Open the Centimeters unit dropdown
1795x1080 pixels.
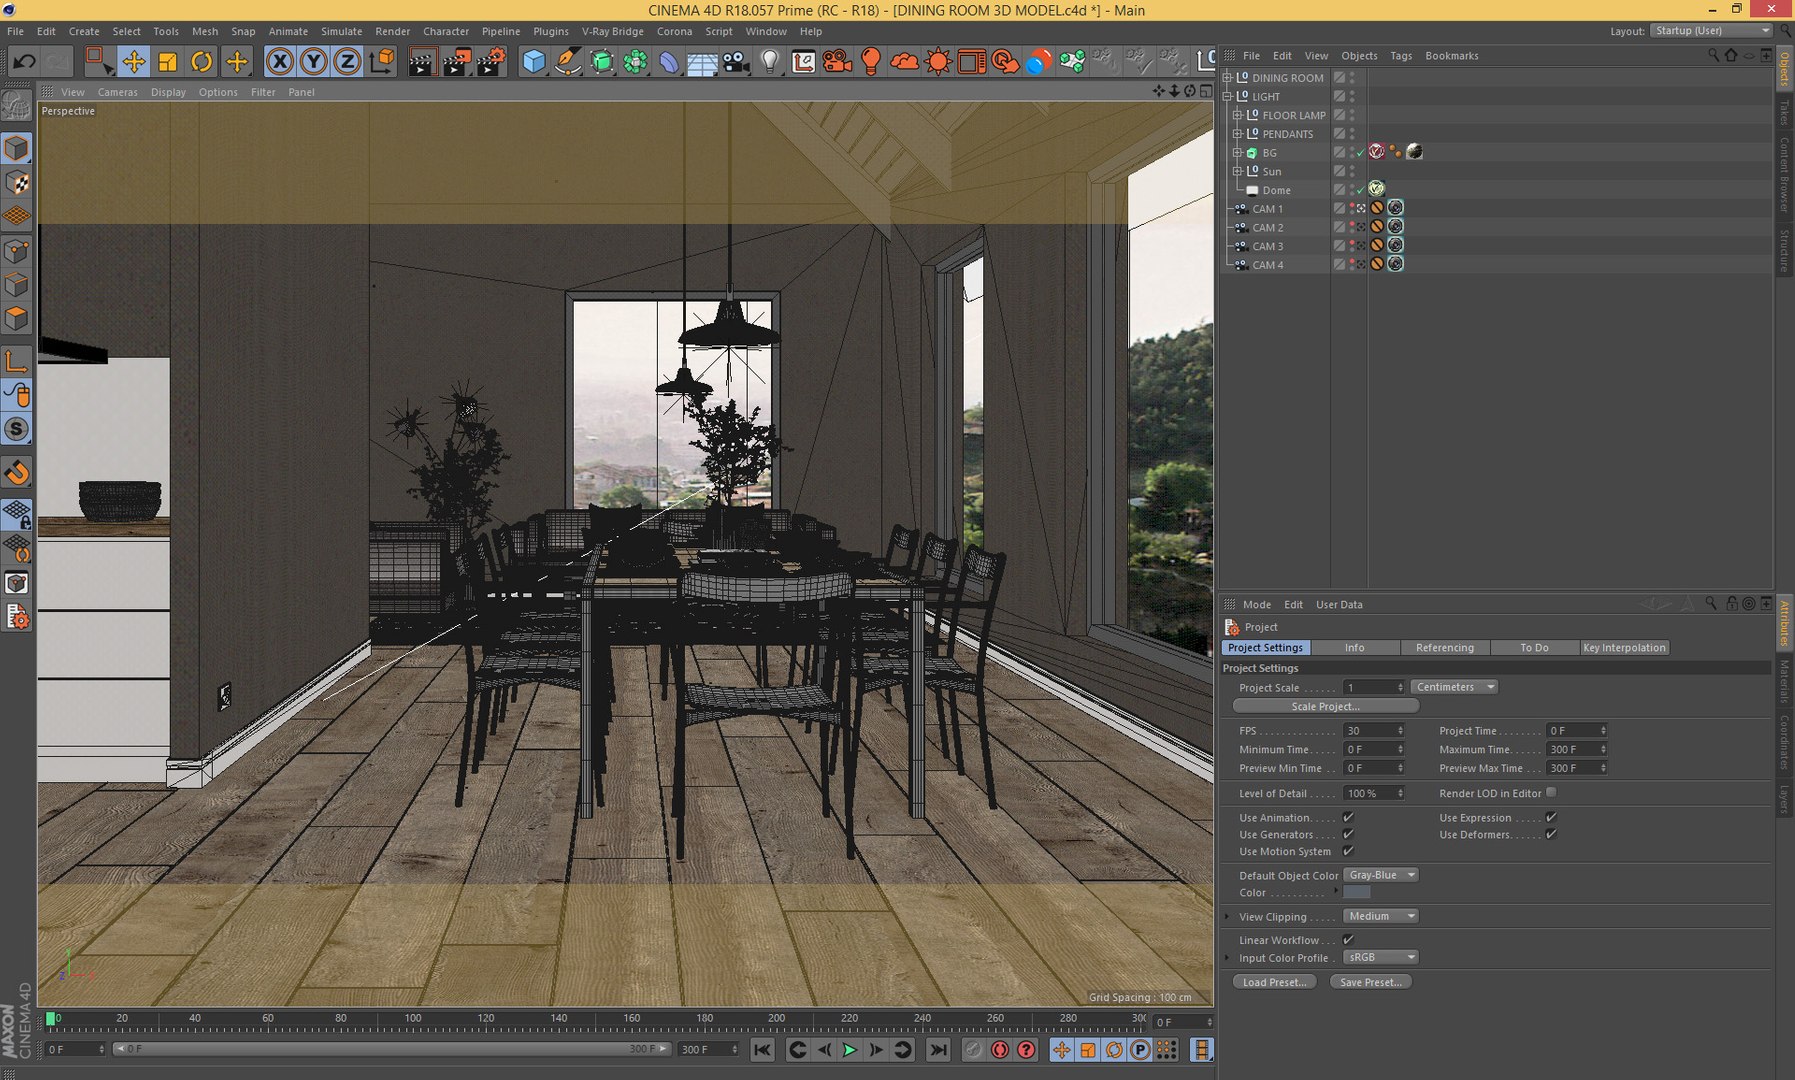[x=1454, y=687]
